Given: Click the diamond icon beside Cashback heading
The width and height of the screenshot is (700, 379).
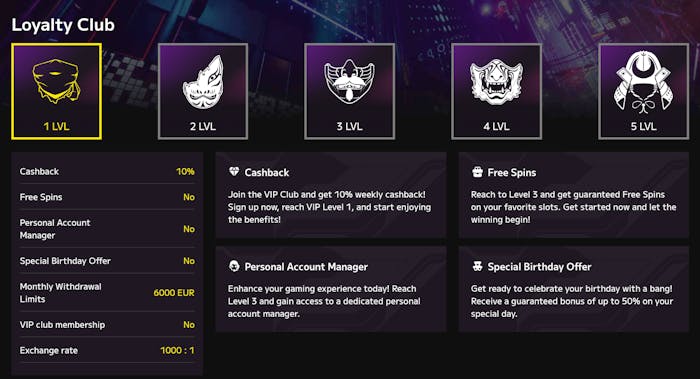Looking at the screenshot, I should [234, 172].
